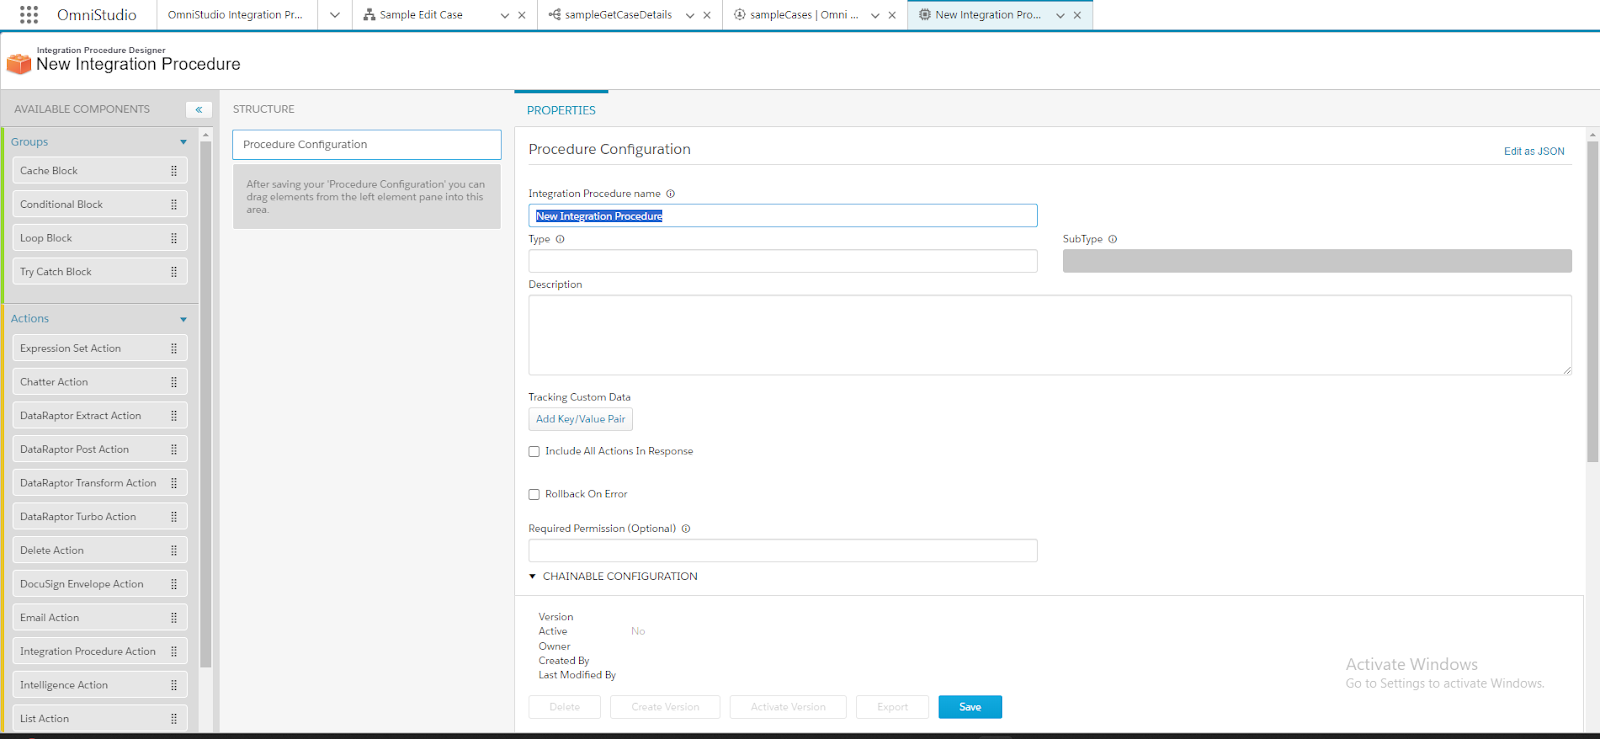Click info icon beside Required Permission
Viewport: 1600px width, 739px height.
(686, 529)
